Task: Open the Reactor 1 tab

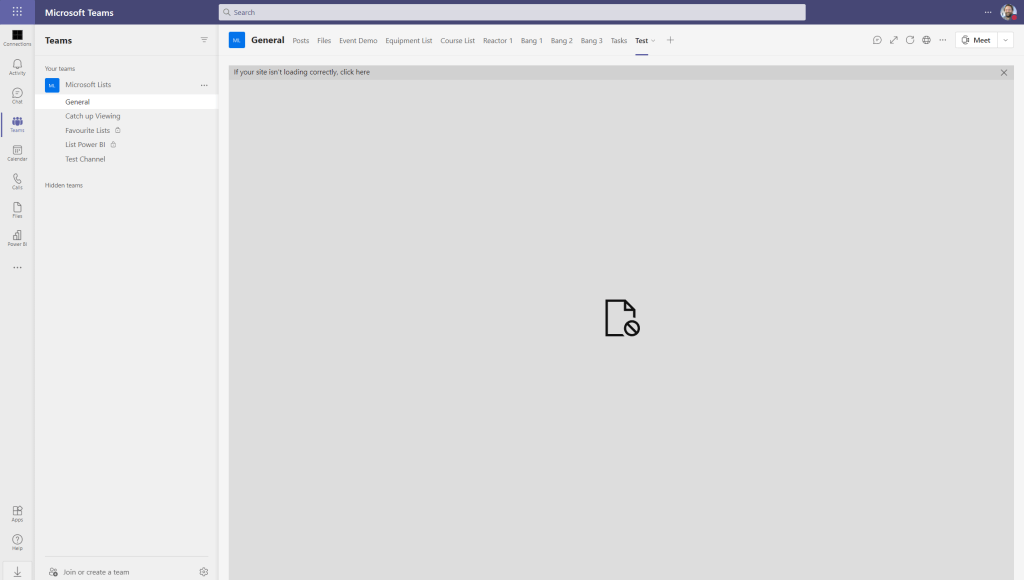Action: [x=498, y=40]
